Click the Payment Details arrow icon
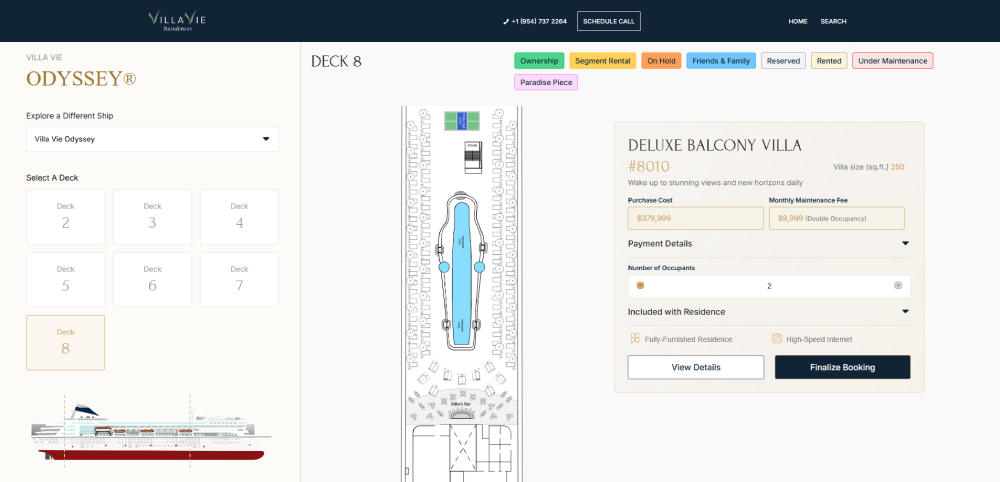1000x482 pixels. coord(905,244)
